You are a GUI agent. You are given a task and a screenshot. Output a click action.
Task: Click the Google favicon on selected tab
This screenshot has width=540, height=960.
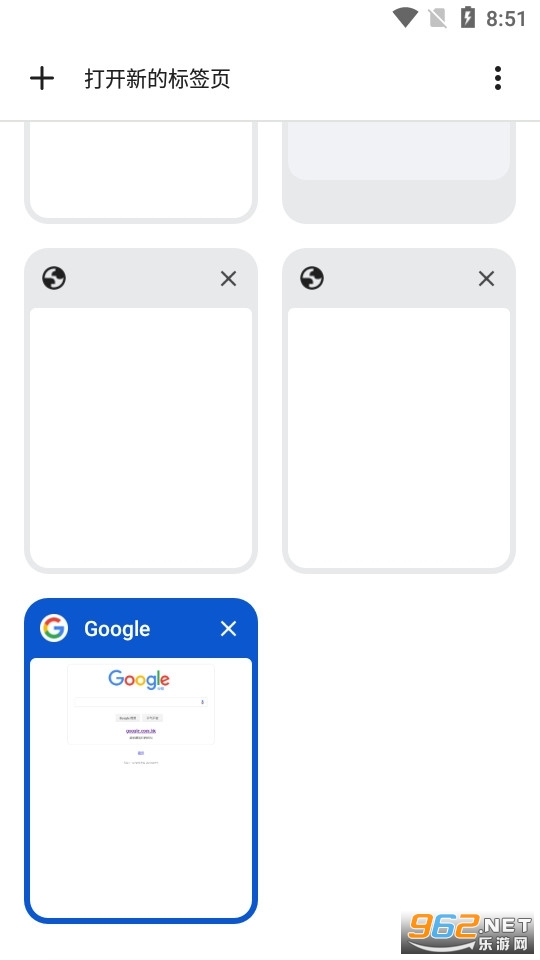coord(54,628)
